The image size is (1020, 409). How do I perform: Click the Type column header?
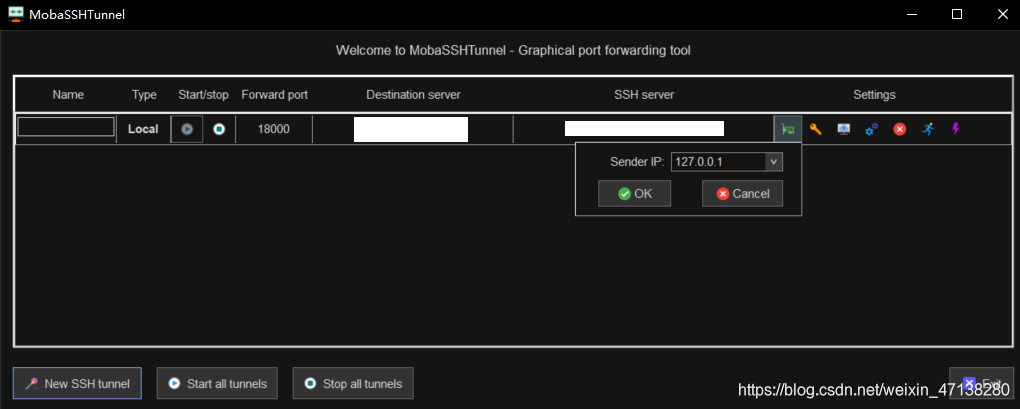click(144, 95)
